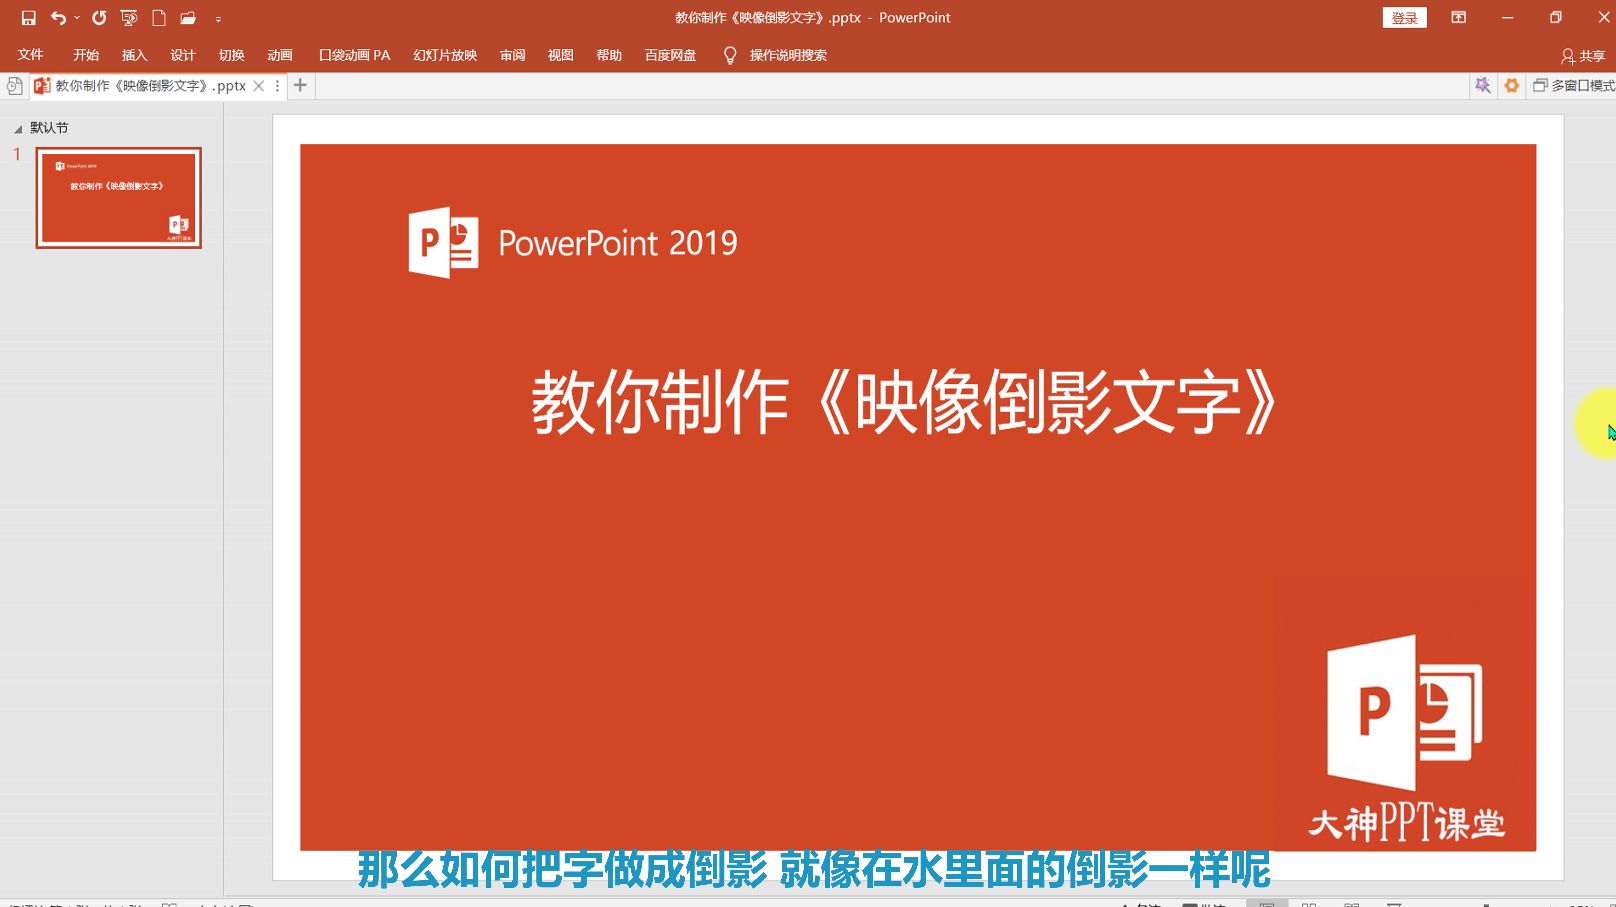Expand Customize Quick Access Toolbar dropdown

(218, 19)
